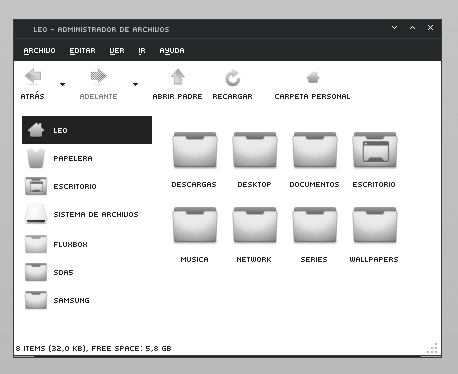Viewport: 458px width, 374px height.
Task: Click the Musica folder name
Action: 194,259
